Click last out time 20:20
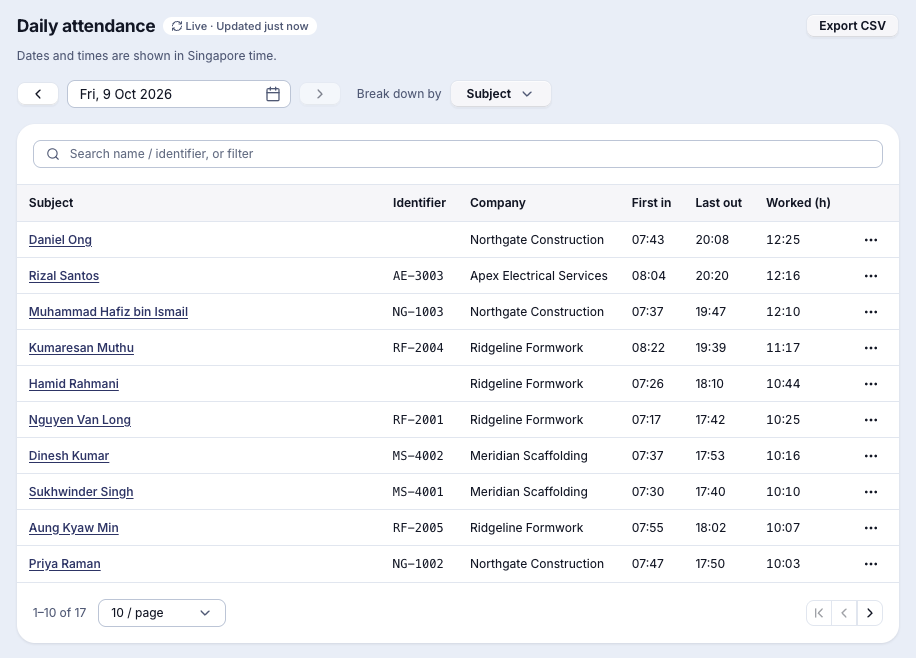Screen dimensions: 916x658 coord(712,276)
